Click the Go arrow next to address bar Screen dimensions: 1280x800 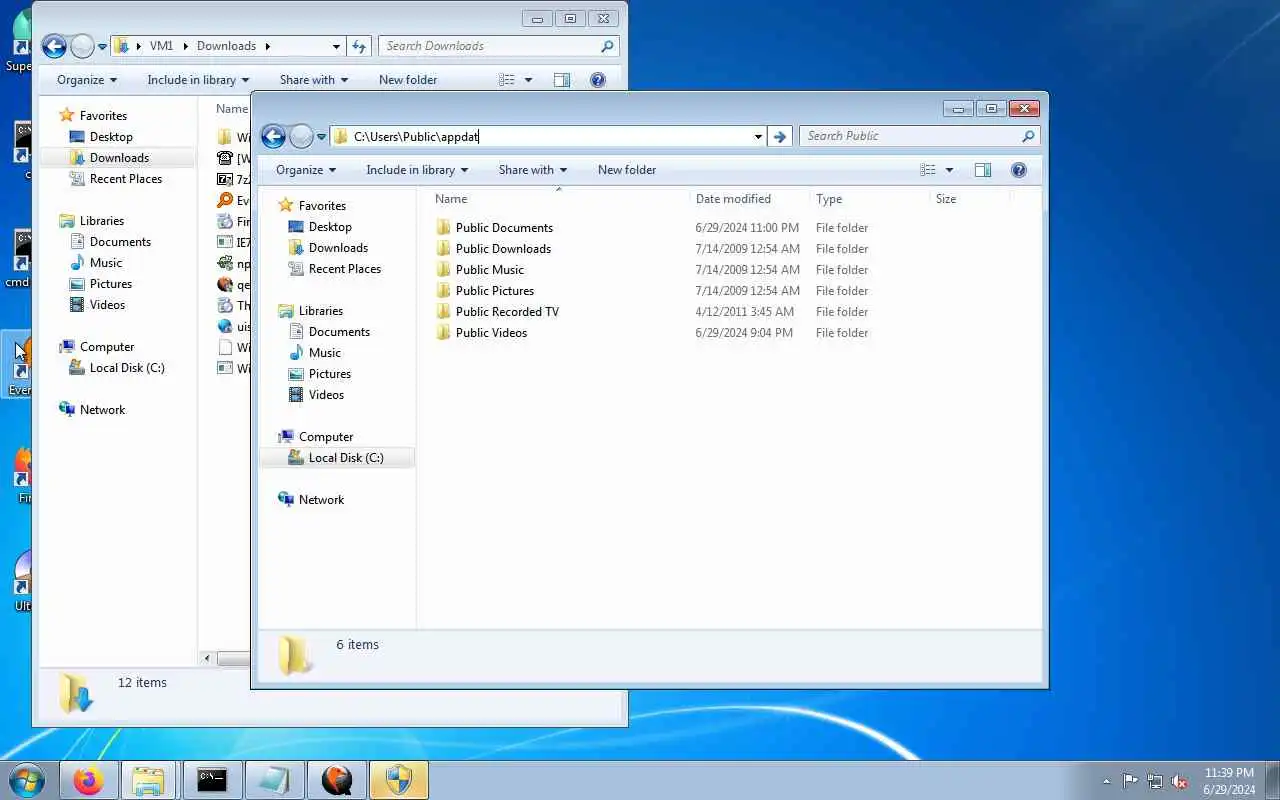(x=780, y=137)
